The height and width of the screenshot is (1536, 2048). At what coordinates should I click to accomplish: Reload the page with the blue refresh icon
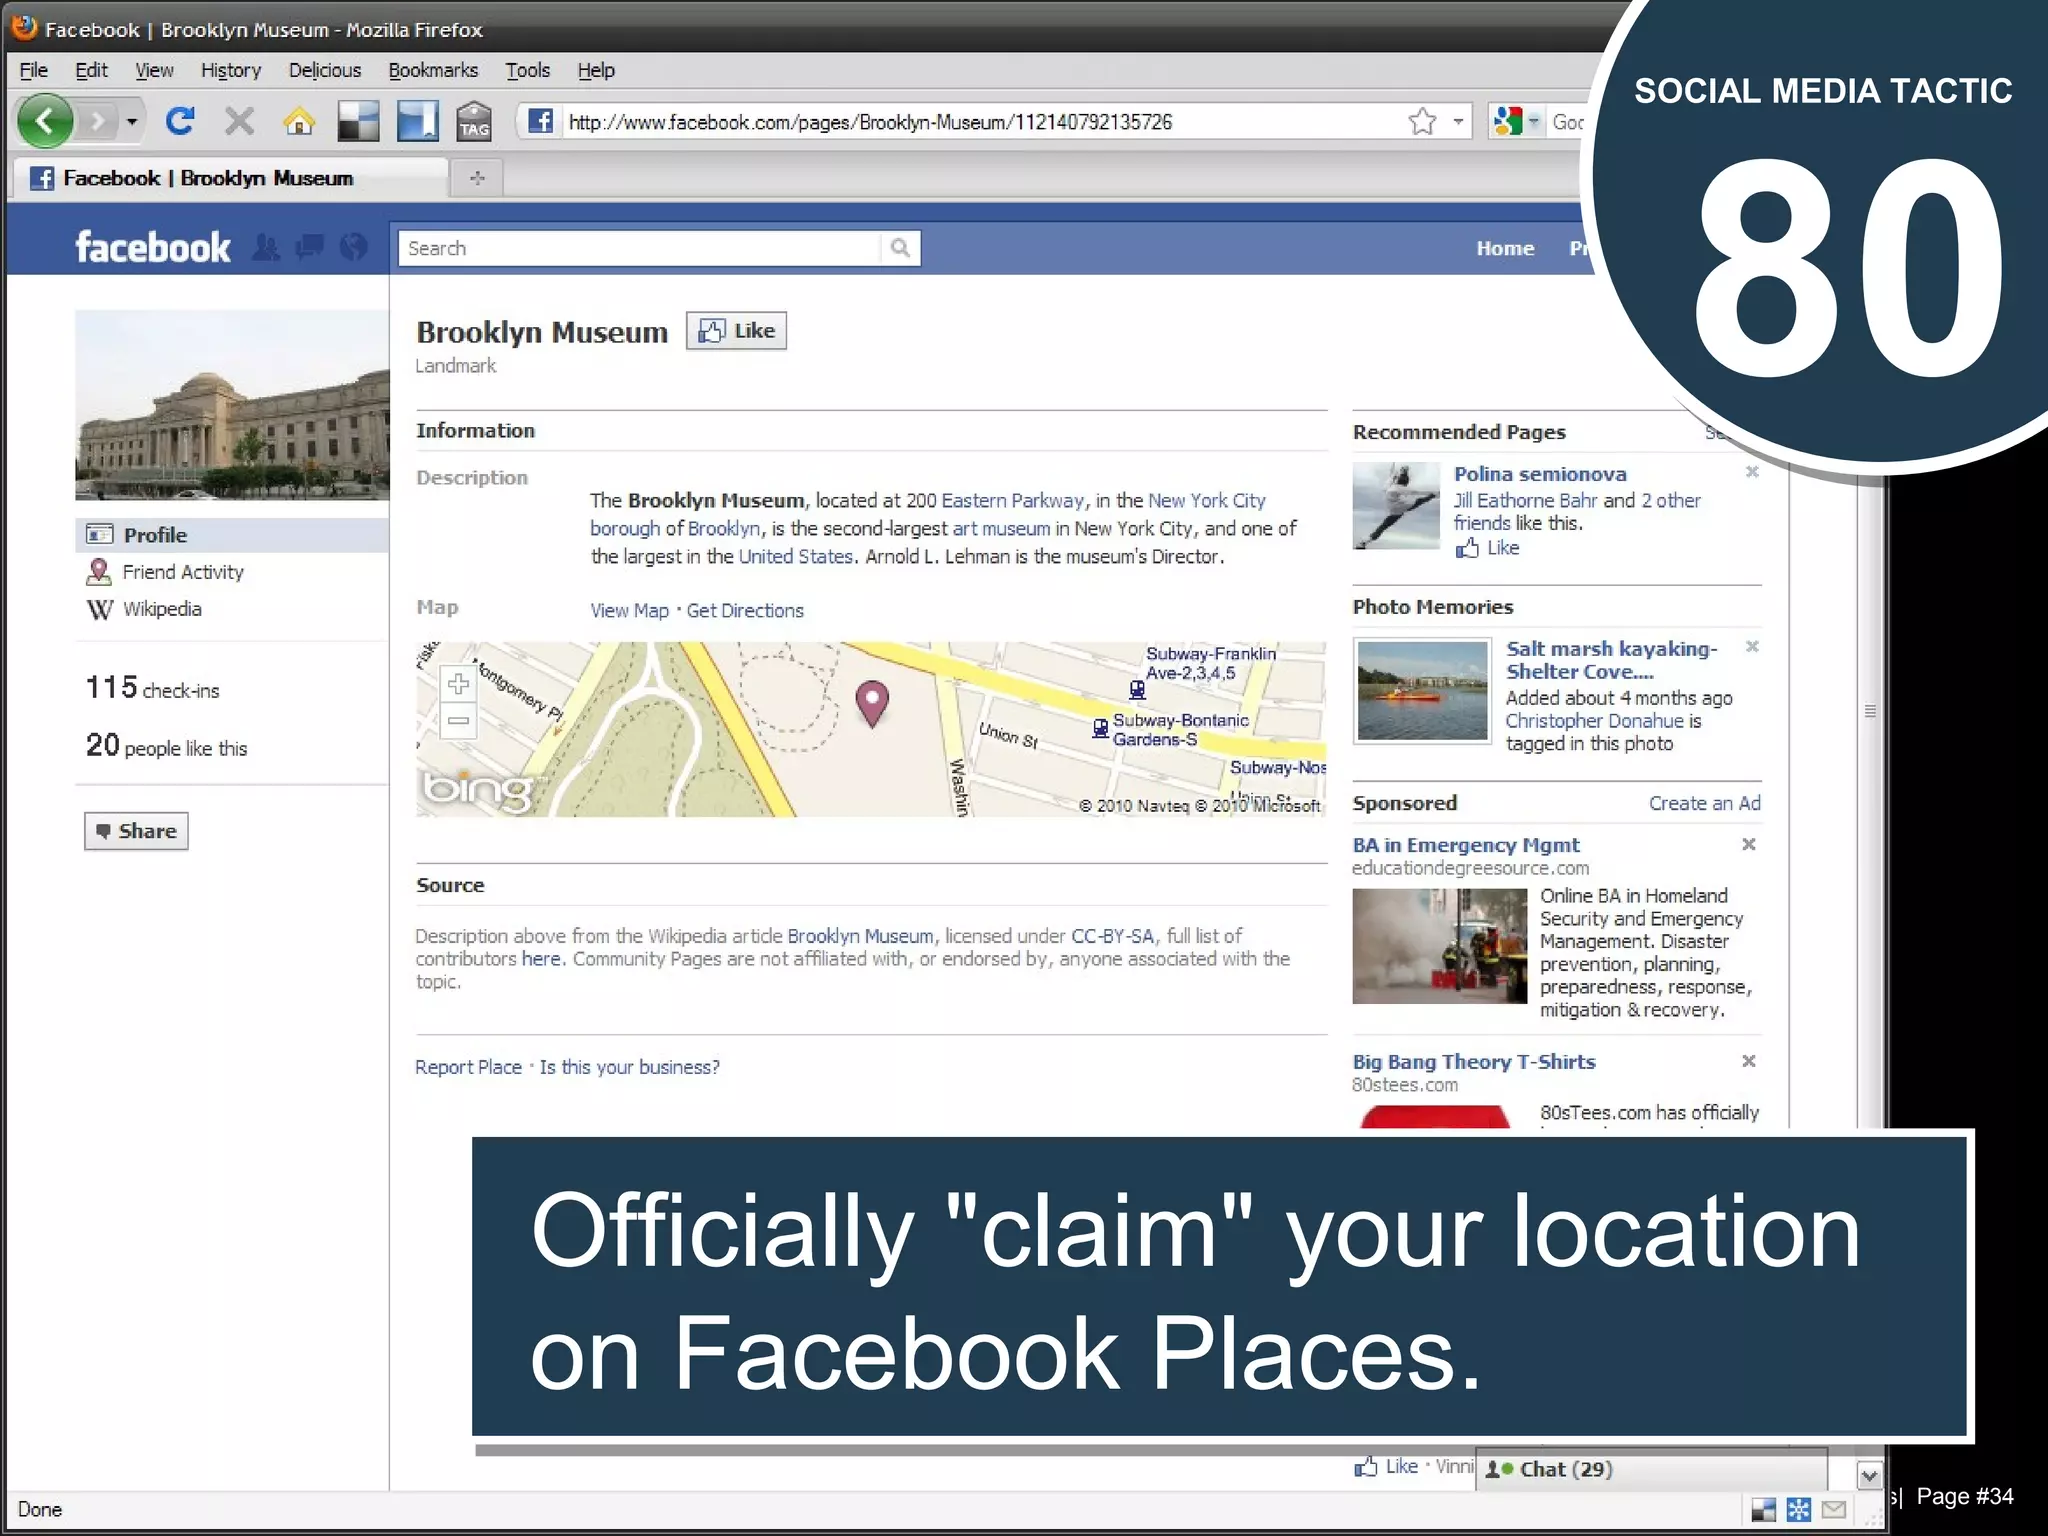click(180, 122)
